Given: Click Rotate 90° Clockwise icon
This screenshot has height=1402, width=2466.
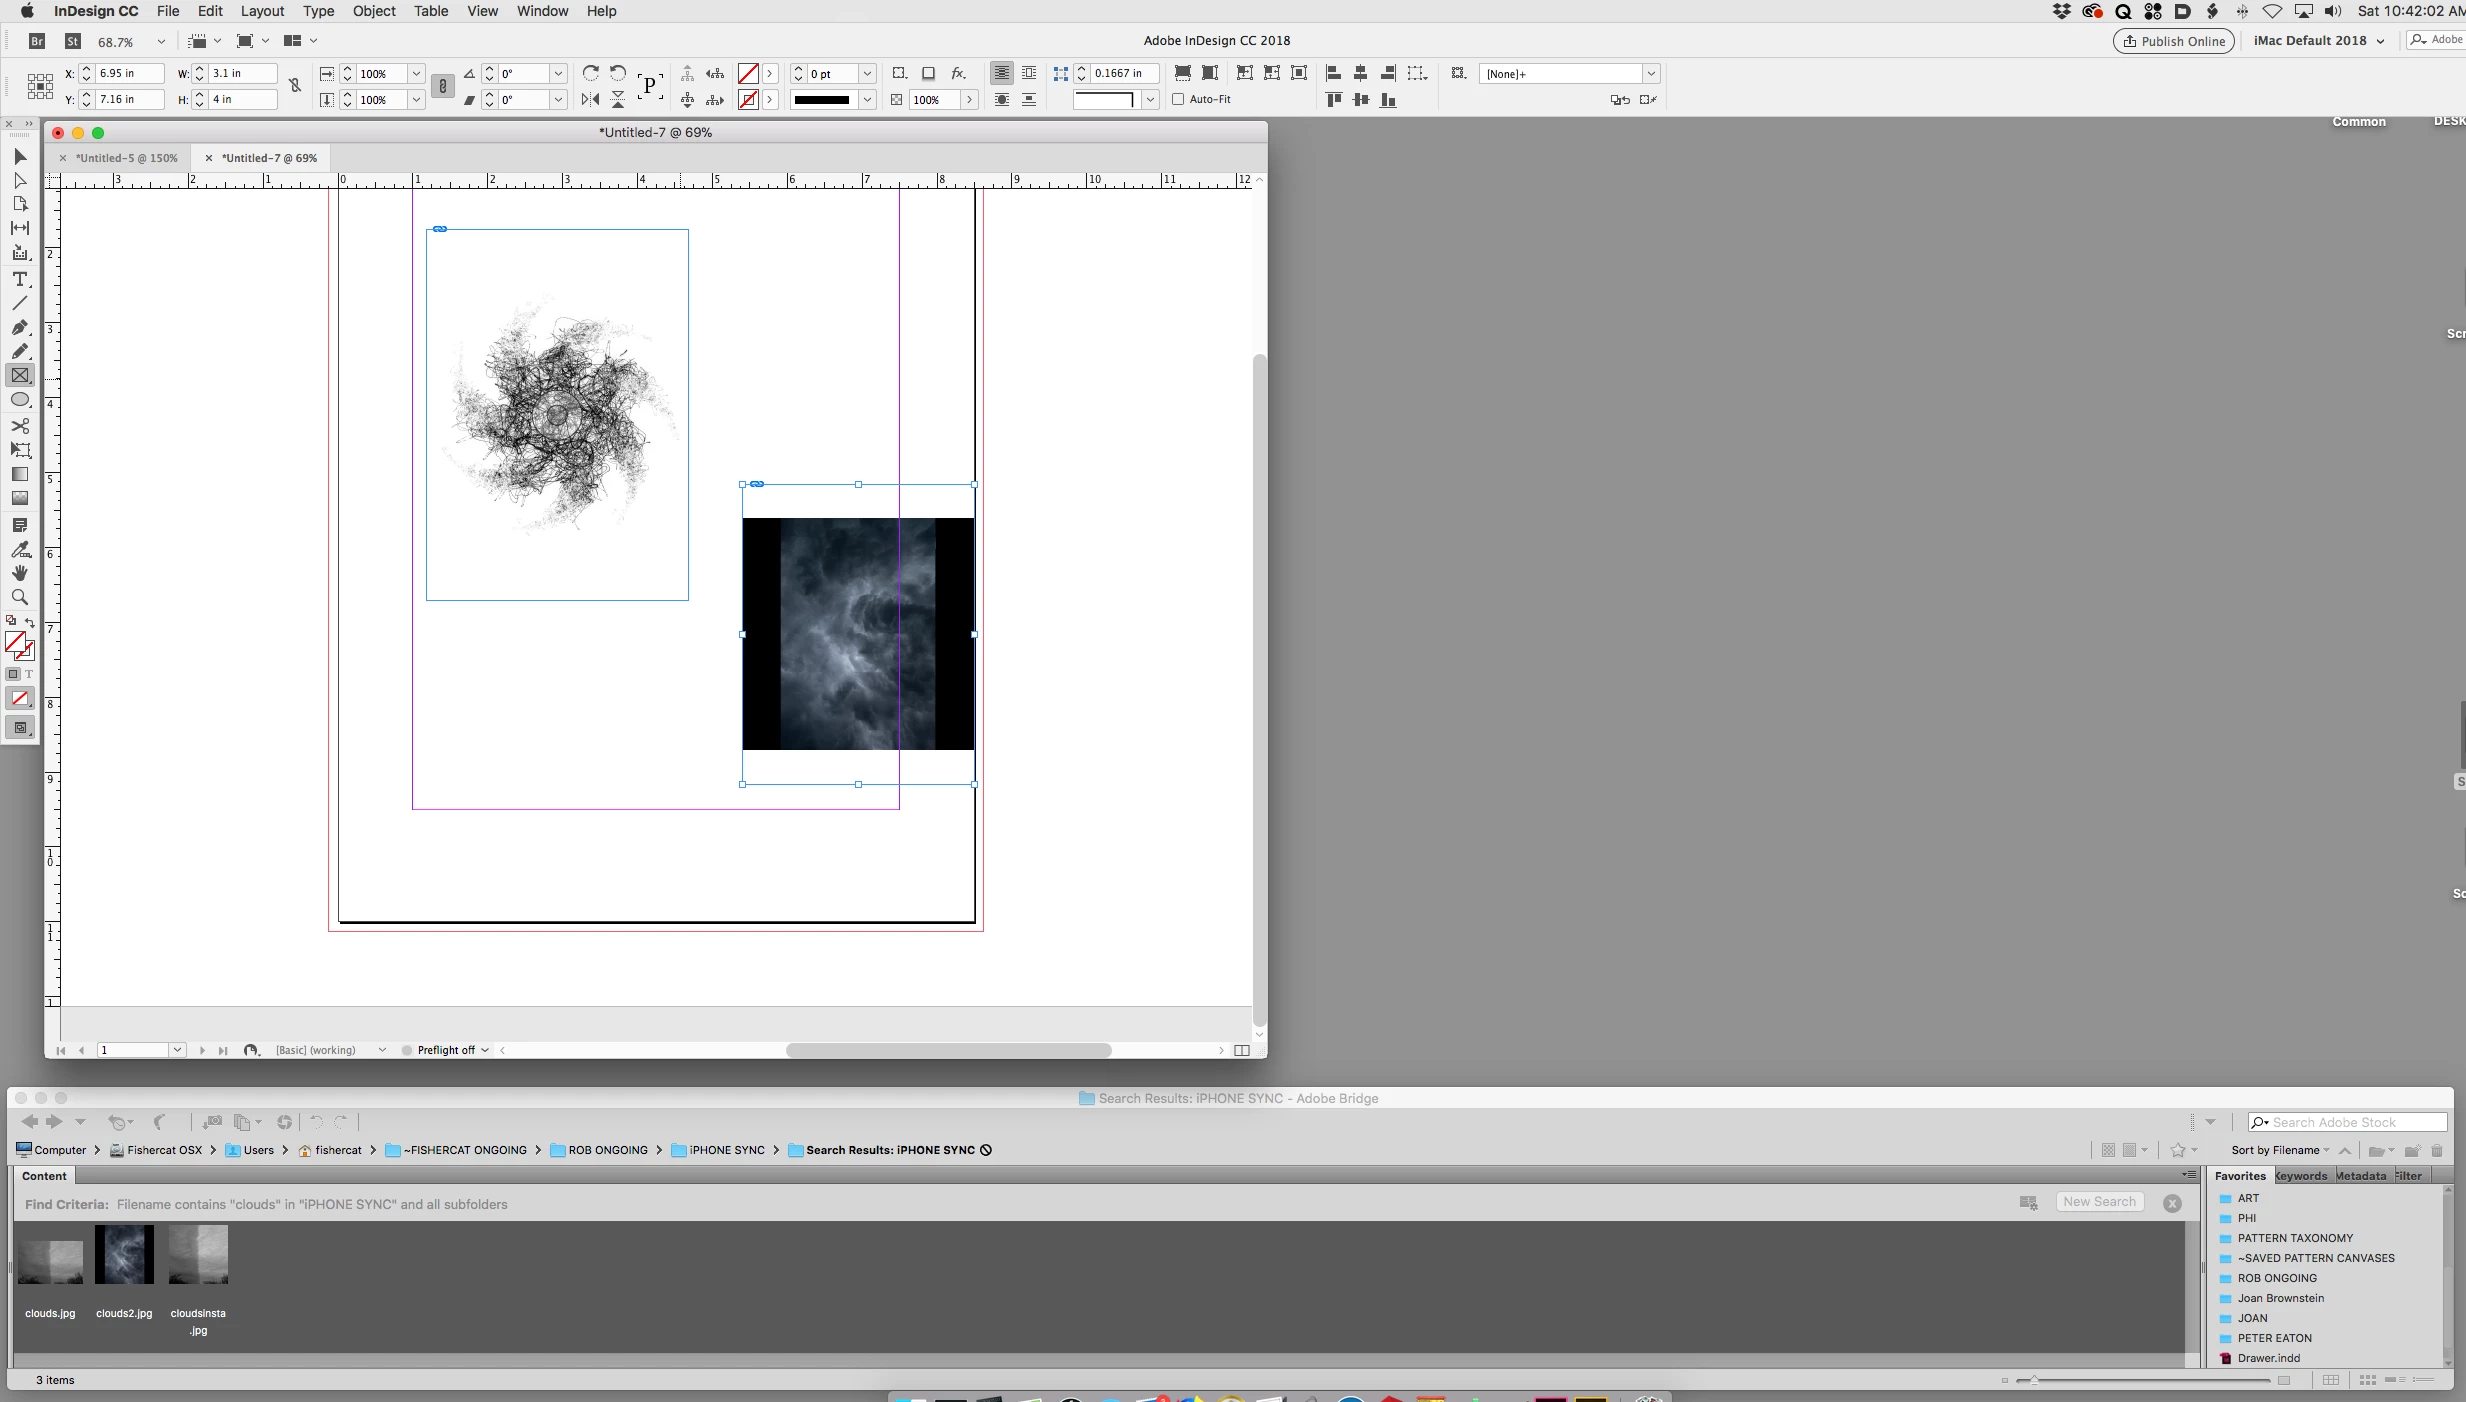Looking at the screenshot, I should coord(591,73).
